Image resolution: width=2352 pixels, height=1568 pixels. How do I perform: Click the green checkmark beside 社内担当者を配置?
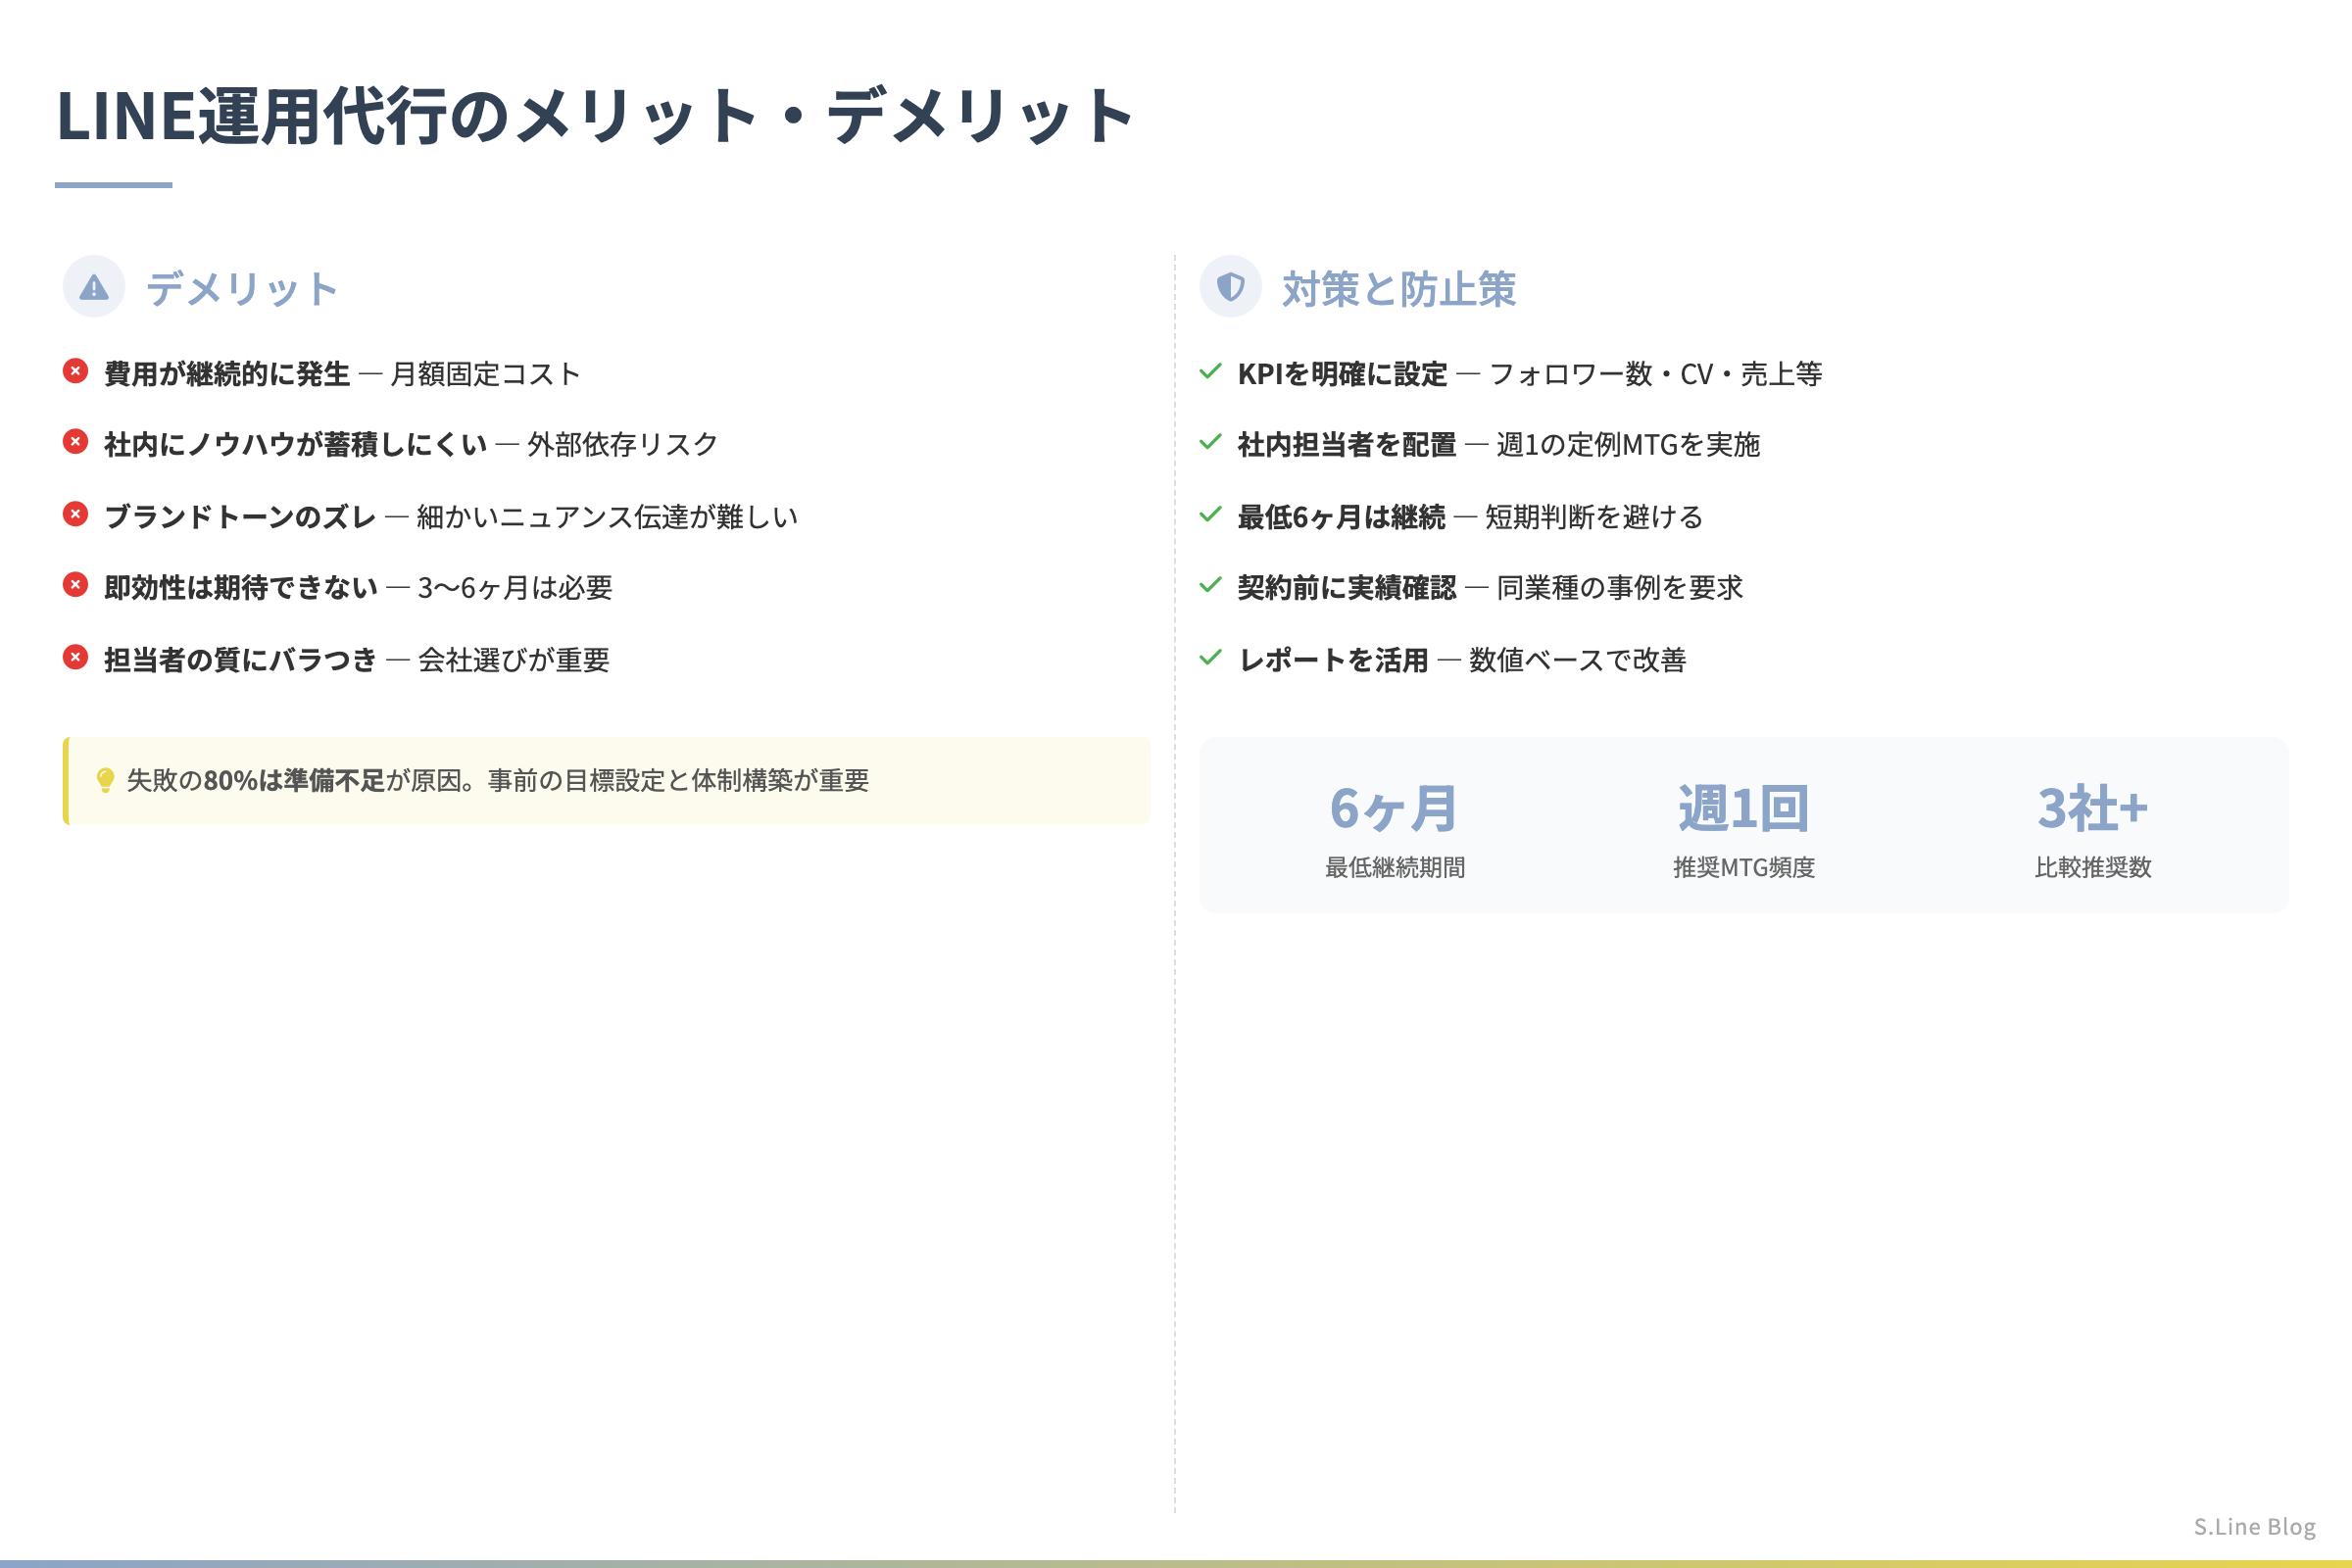point(1210,442)
